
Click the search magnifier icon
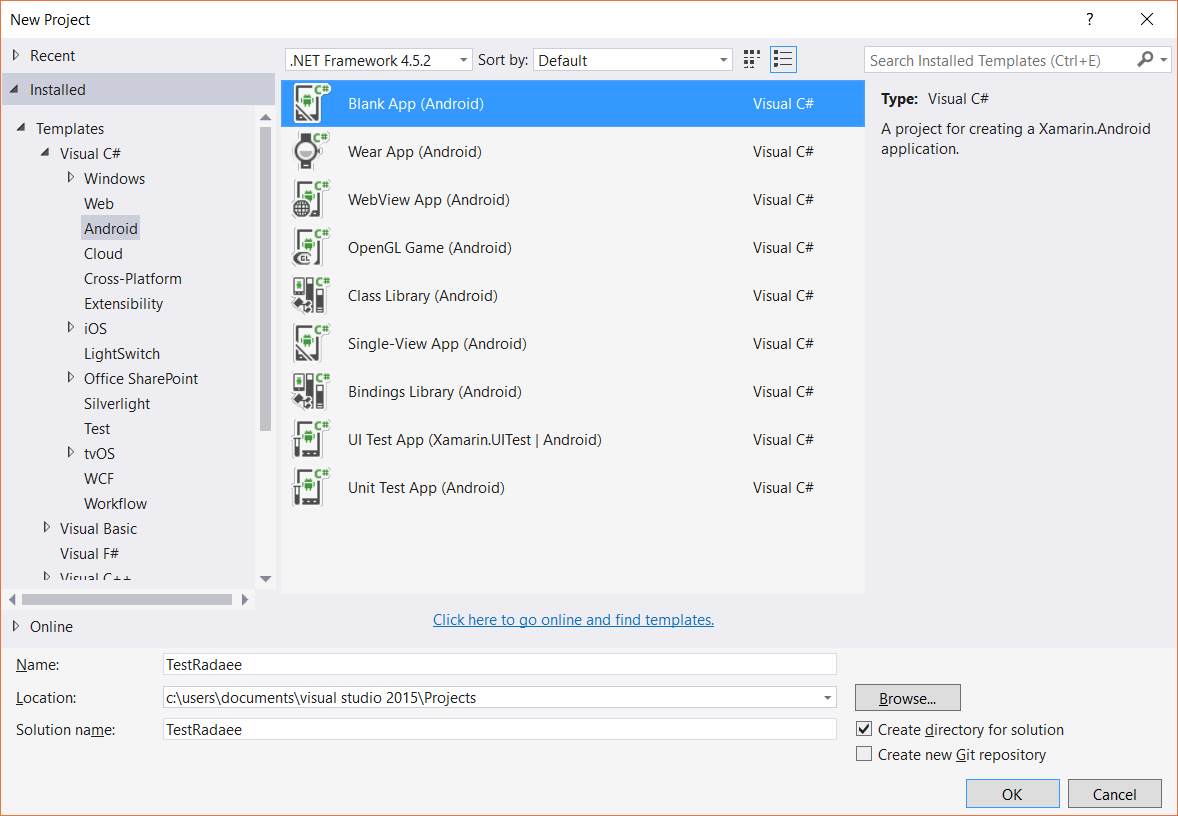click(x=1146, y=60)
